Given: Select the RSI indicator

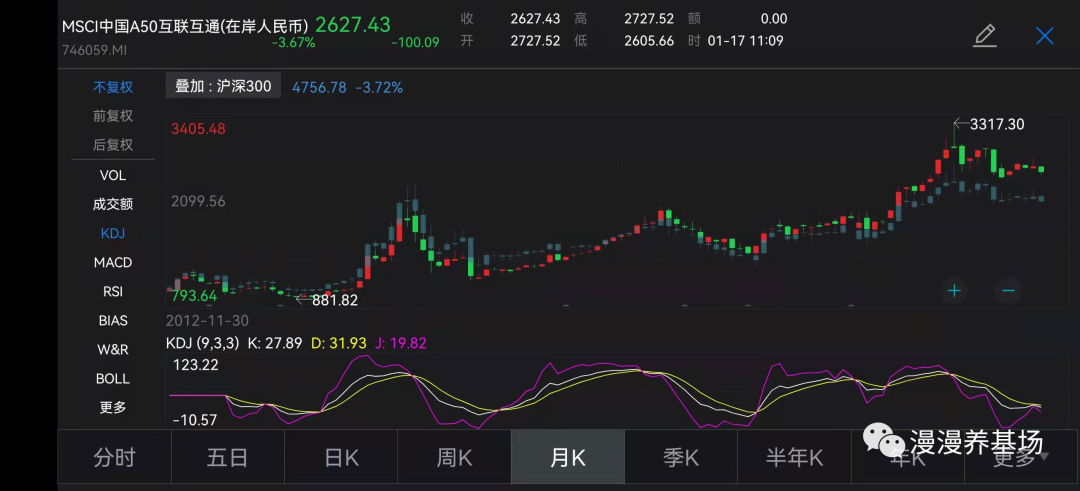Looking at the screenshot, I should point(113,291).
